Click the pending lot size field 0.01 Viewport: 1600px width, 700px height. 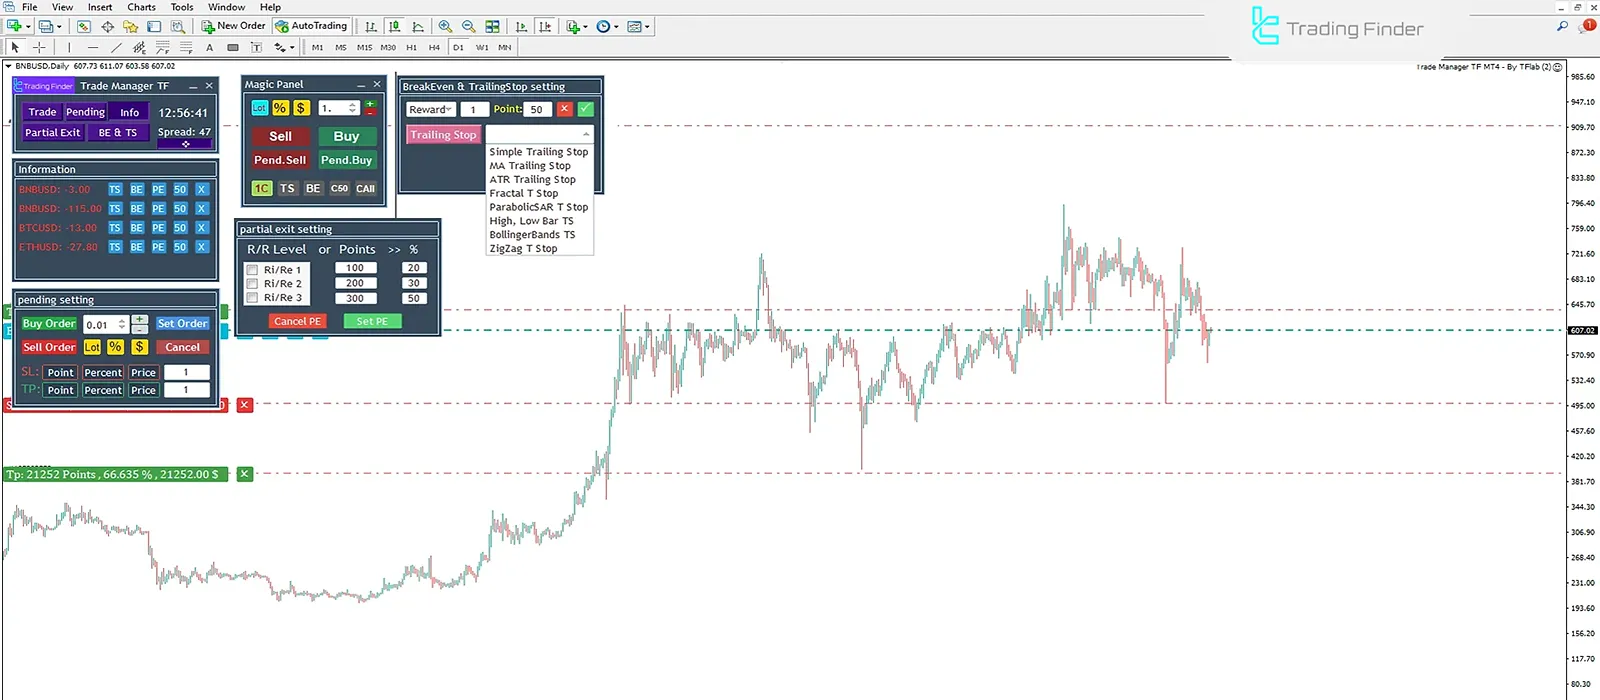100,324
